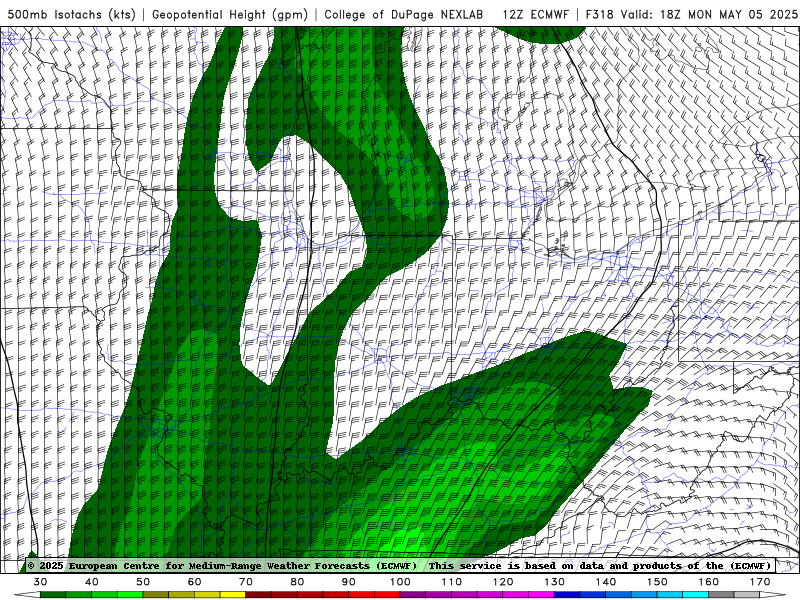Click the darkest green swatch at 30 kts
Viewport: 800px width, 600px height.
(x=53, y=595)
